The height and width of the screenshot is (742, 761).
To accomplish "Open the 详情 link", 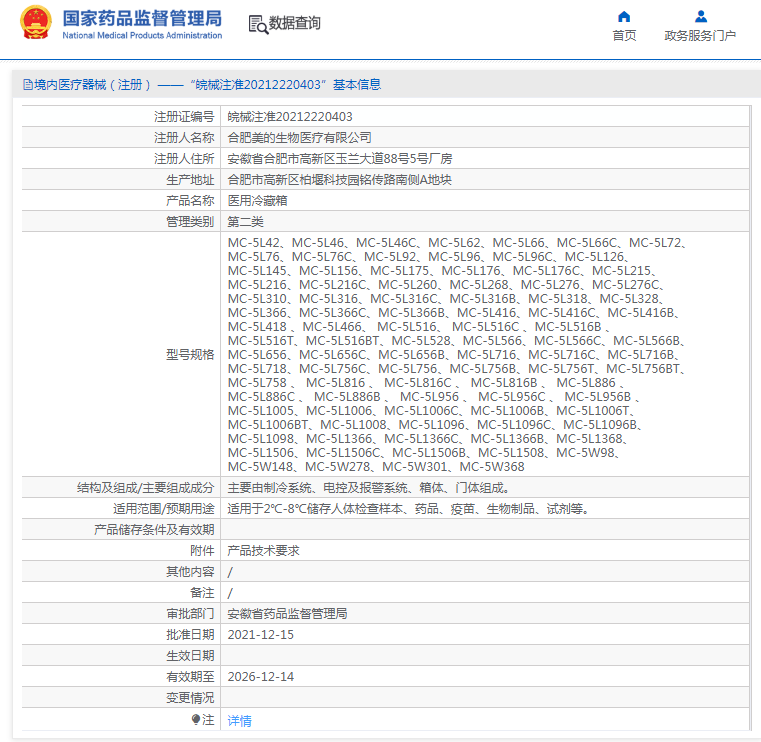I will (239, 721).
